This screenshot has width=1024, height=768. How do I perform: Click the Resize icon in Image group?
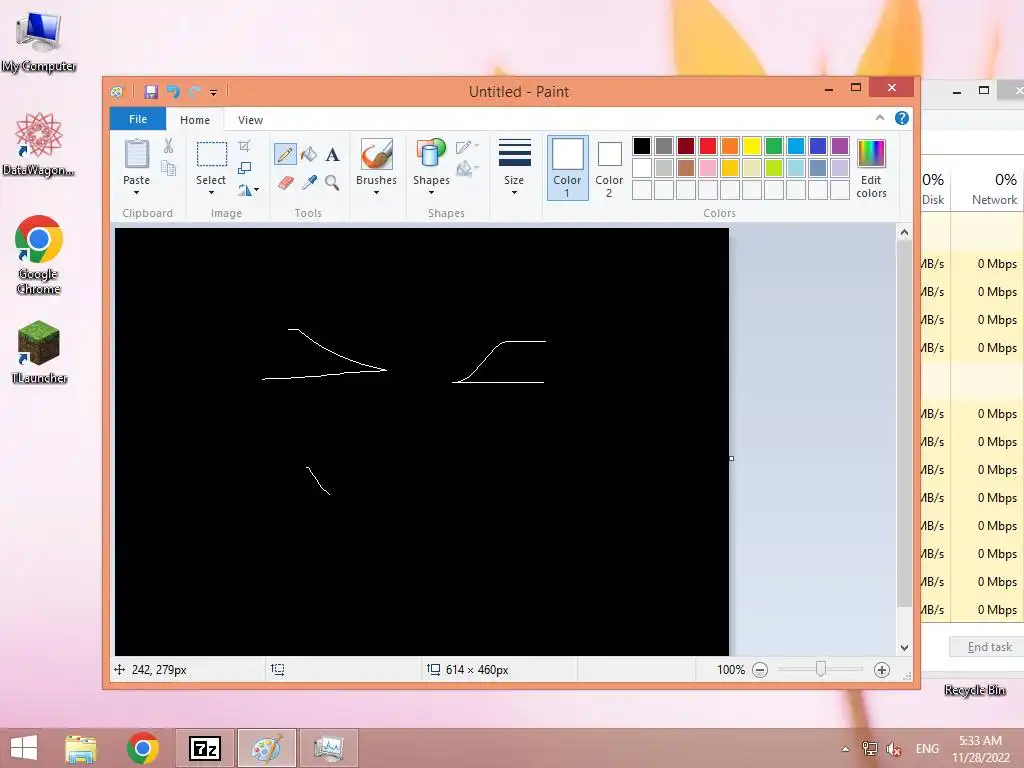tap(244, 168)
